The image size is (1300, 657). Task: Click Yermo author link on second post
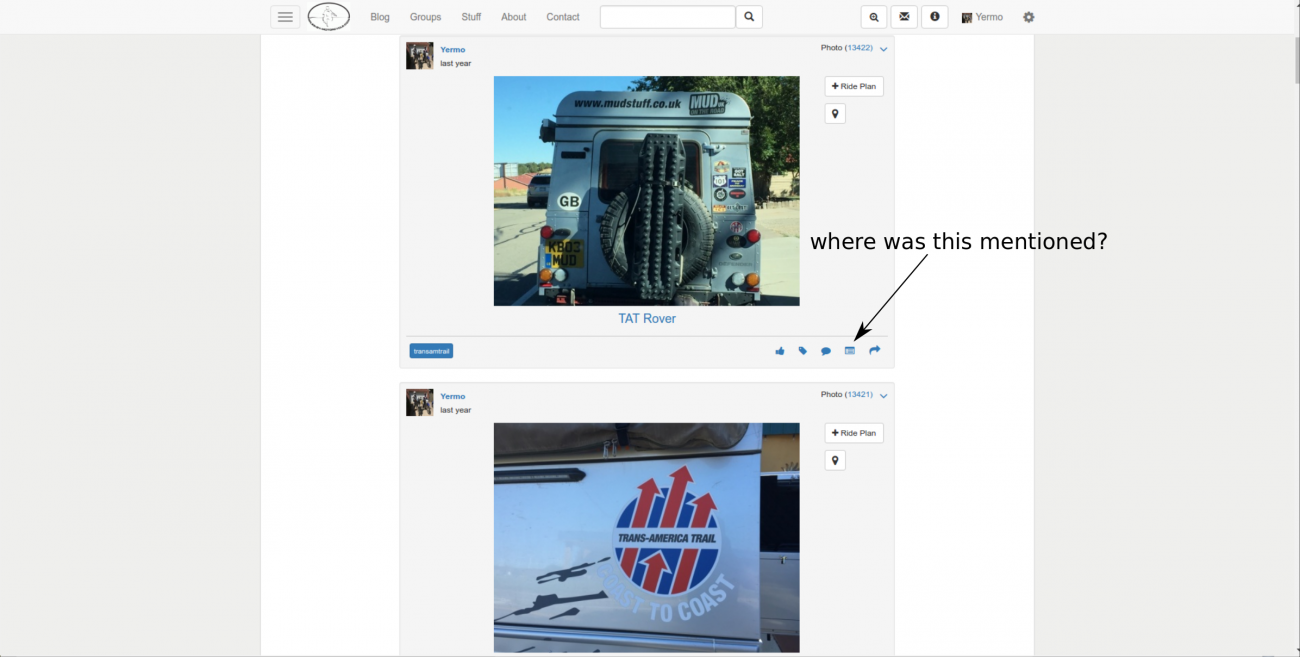(452, 396)
